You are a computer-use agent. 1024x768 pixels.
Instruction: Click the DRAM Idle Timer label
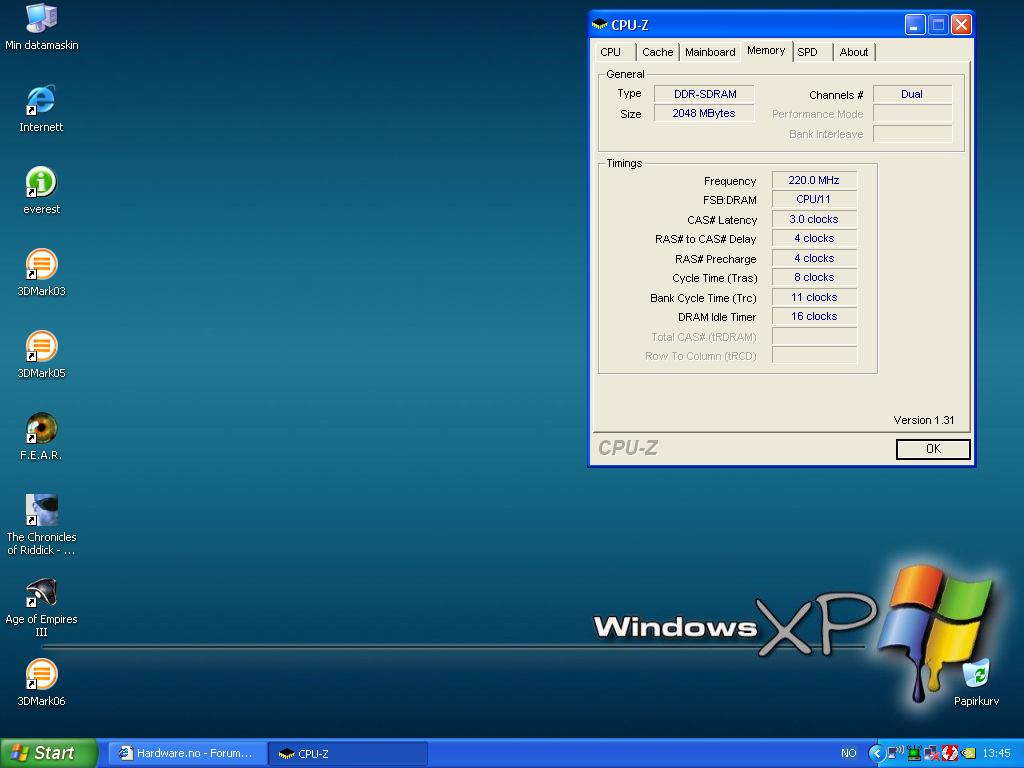(x=716, y=317)
